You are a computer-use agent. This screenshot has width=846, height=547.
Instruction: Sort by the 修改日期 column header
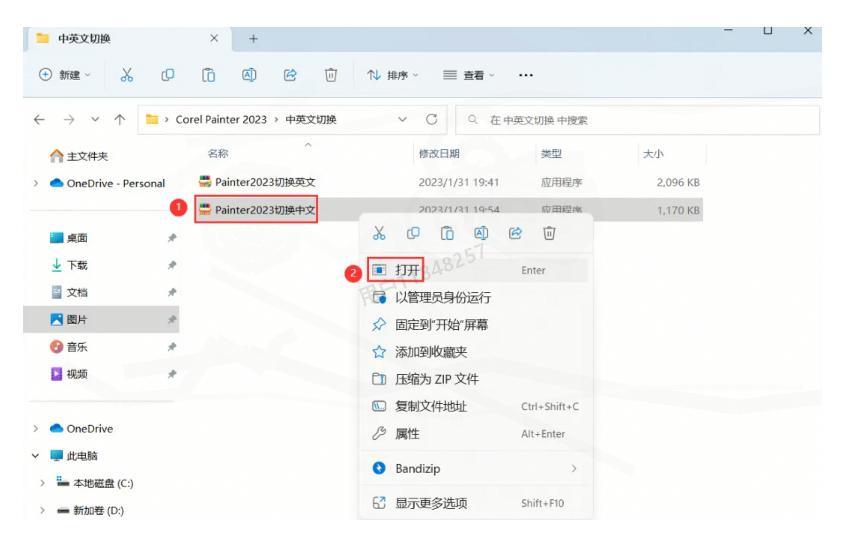coord(439,154)
